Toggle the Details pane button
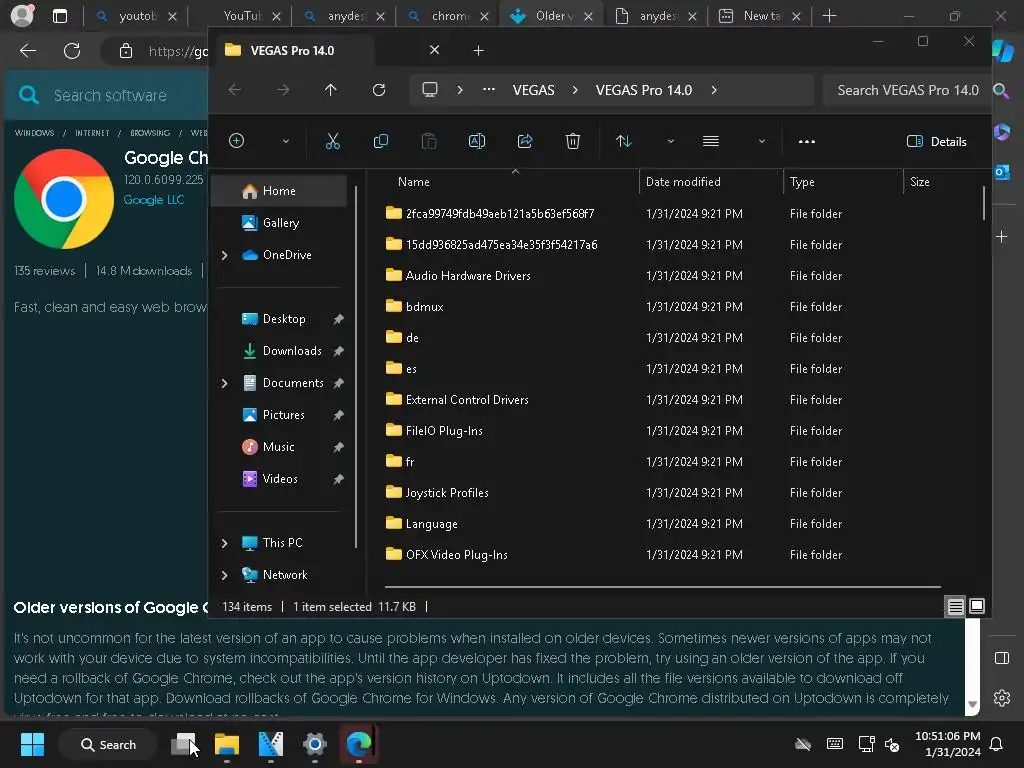 click(936, 142)
